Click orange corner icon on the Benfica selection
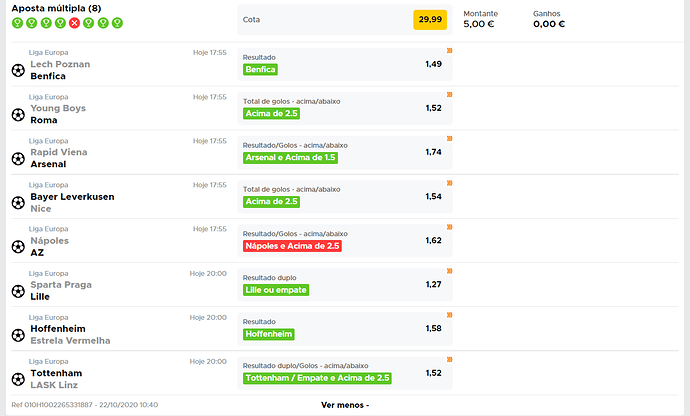 click(449, 51)
